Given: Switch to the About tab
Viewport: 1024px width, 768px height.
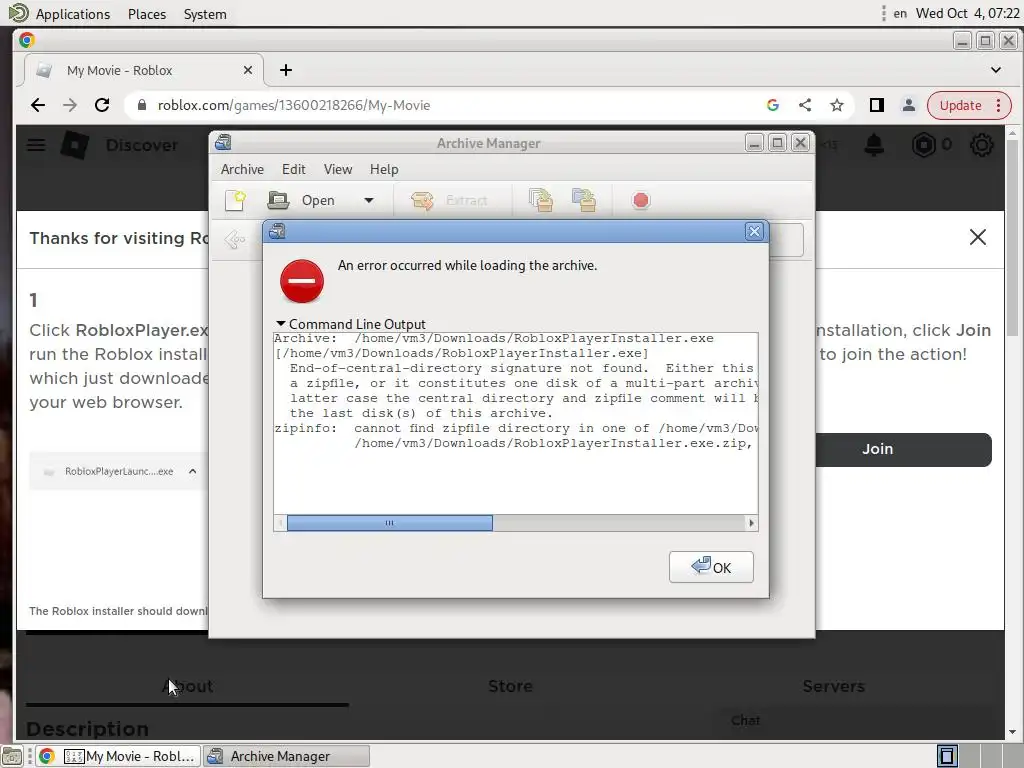Looking at the screenshot, I should (187, 686).
